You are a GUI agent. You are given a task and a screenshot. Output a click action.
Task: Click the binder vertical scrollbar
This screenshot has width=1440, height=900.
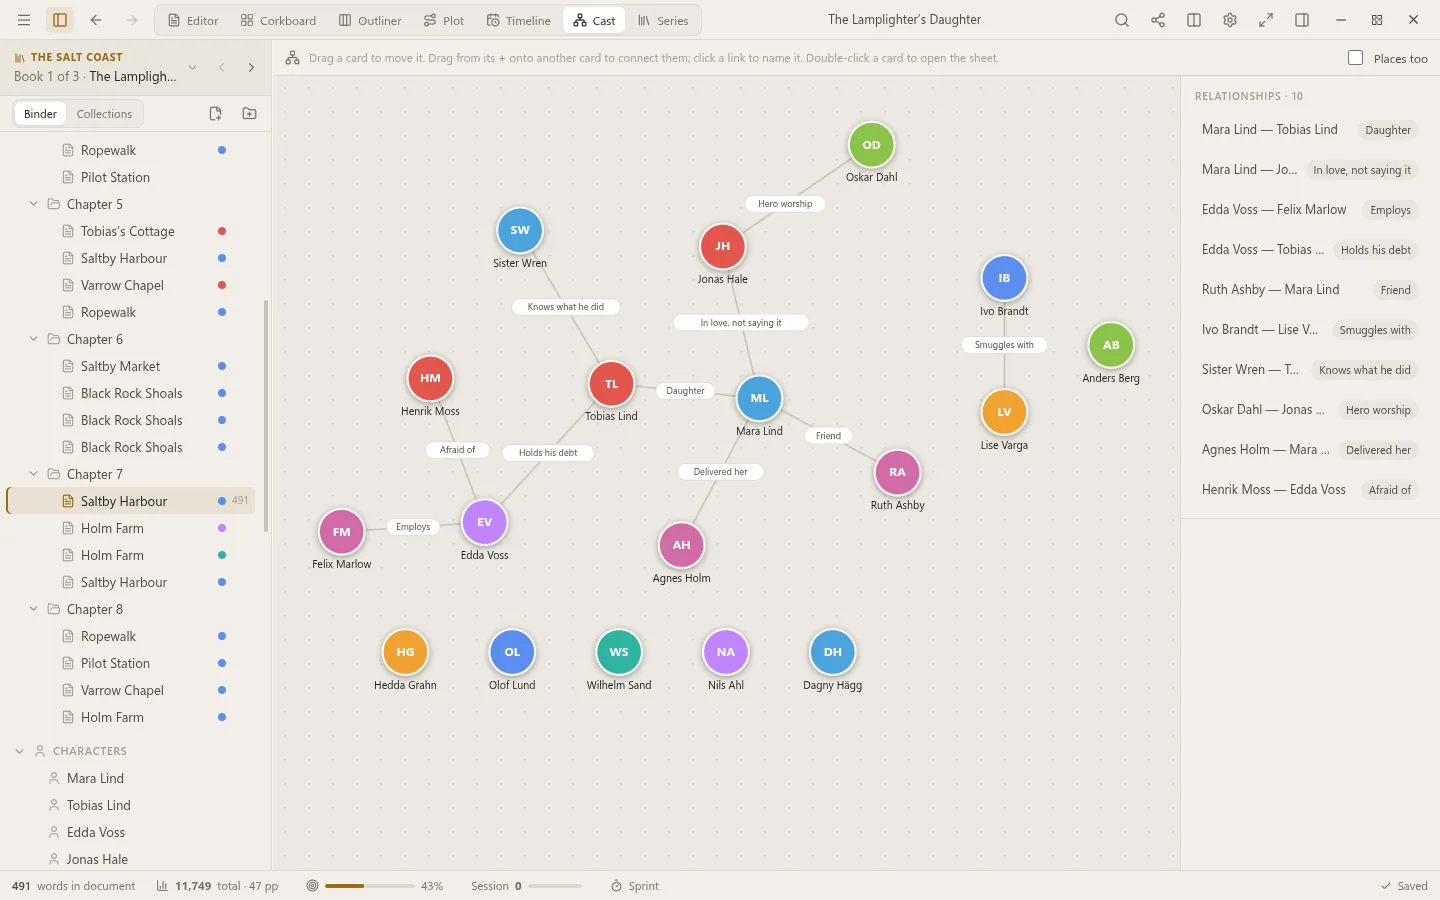266,415
